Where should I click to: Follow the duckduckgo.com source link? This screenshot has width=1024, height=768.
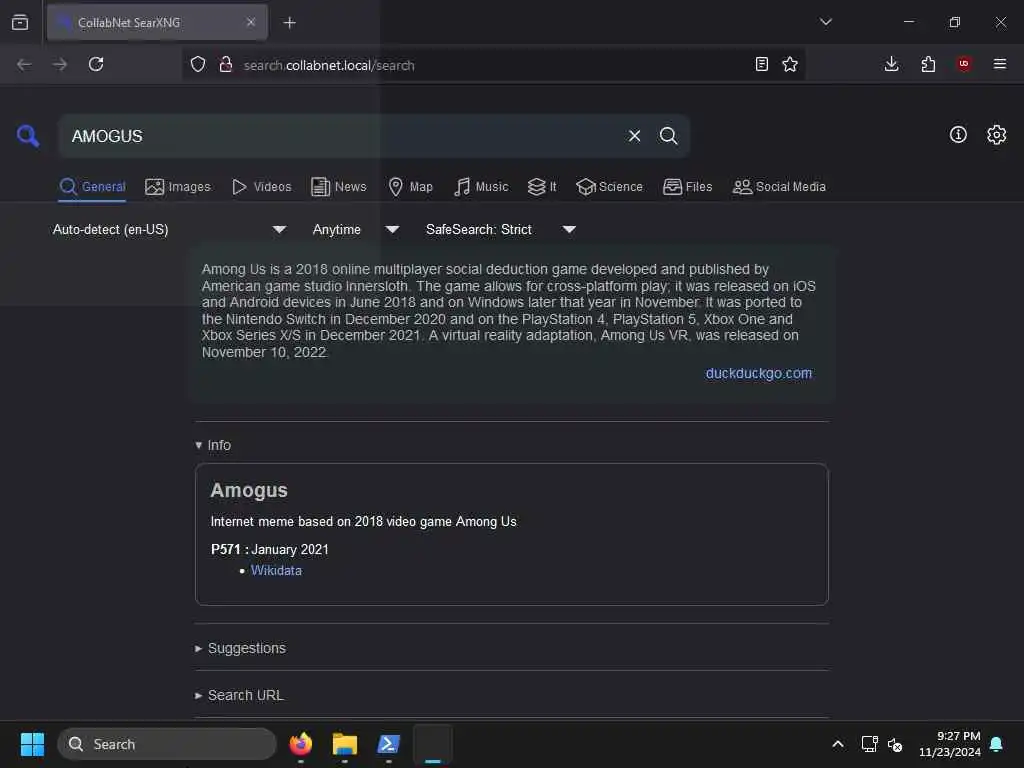point(758,373)
